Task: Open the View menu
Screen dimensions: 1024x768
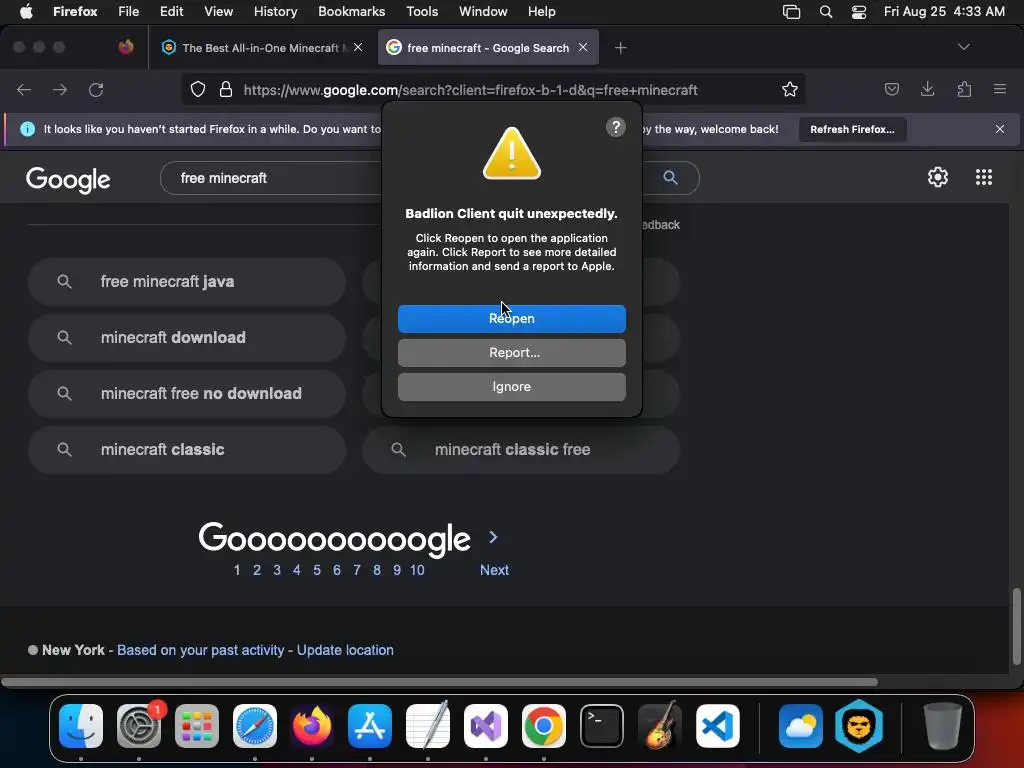Action: pyautogui.click(x=218, y=12)
